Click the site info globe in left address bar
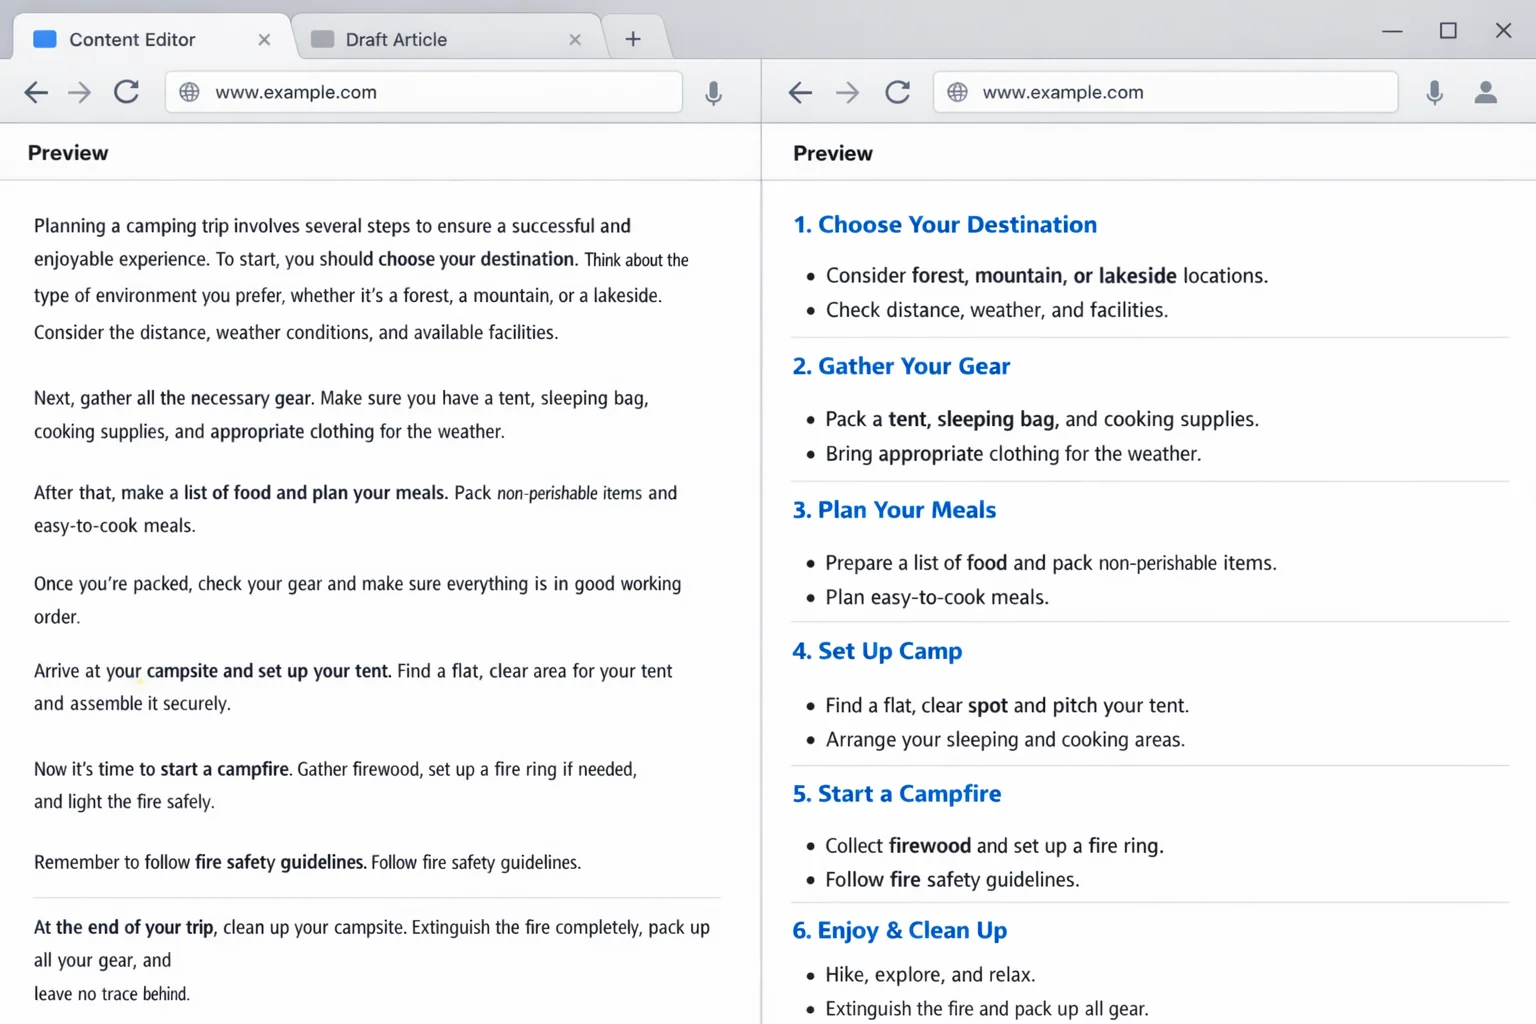This screenshot has width=1536, height=1024. pyautogui.click(x=190, y=92)
